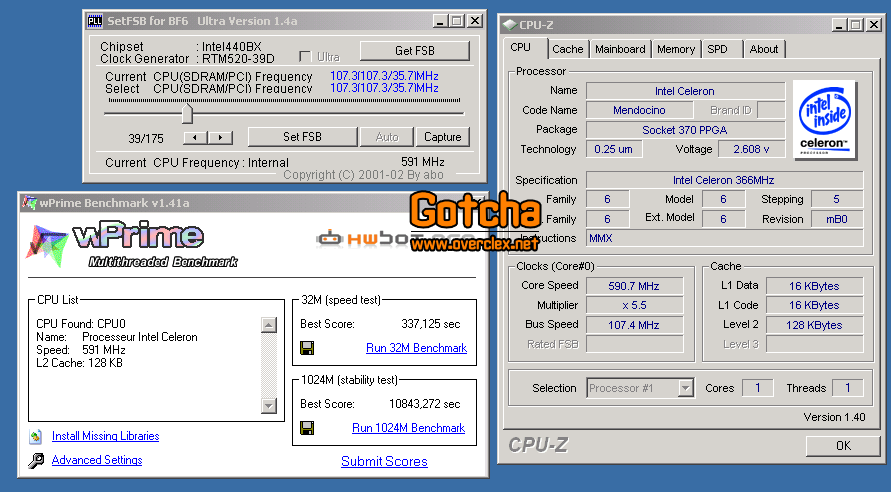The image size is (891, 492).
Task: Click the Code Name value Mendocino
Action: click(639, 110)
